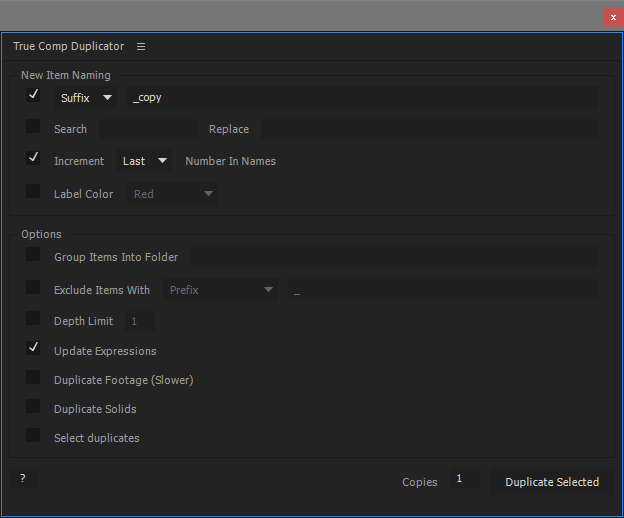624x518 pixels.
Task: Click the Copies label
Action: (419, 482)
